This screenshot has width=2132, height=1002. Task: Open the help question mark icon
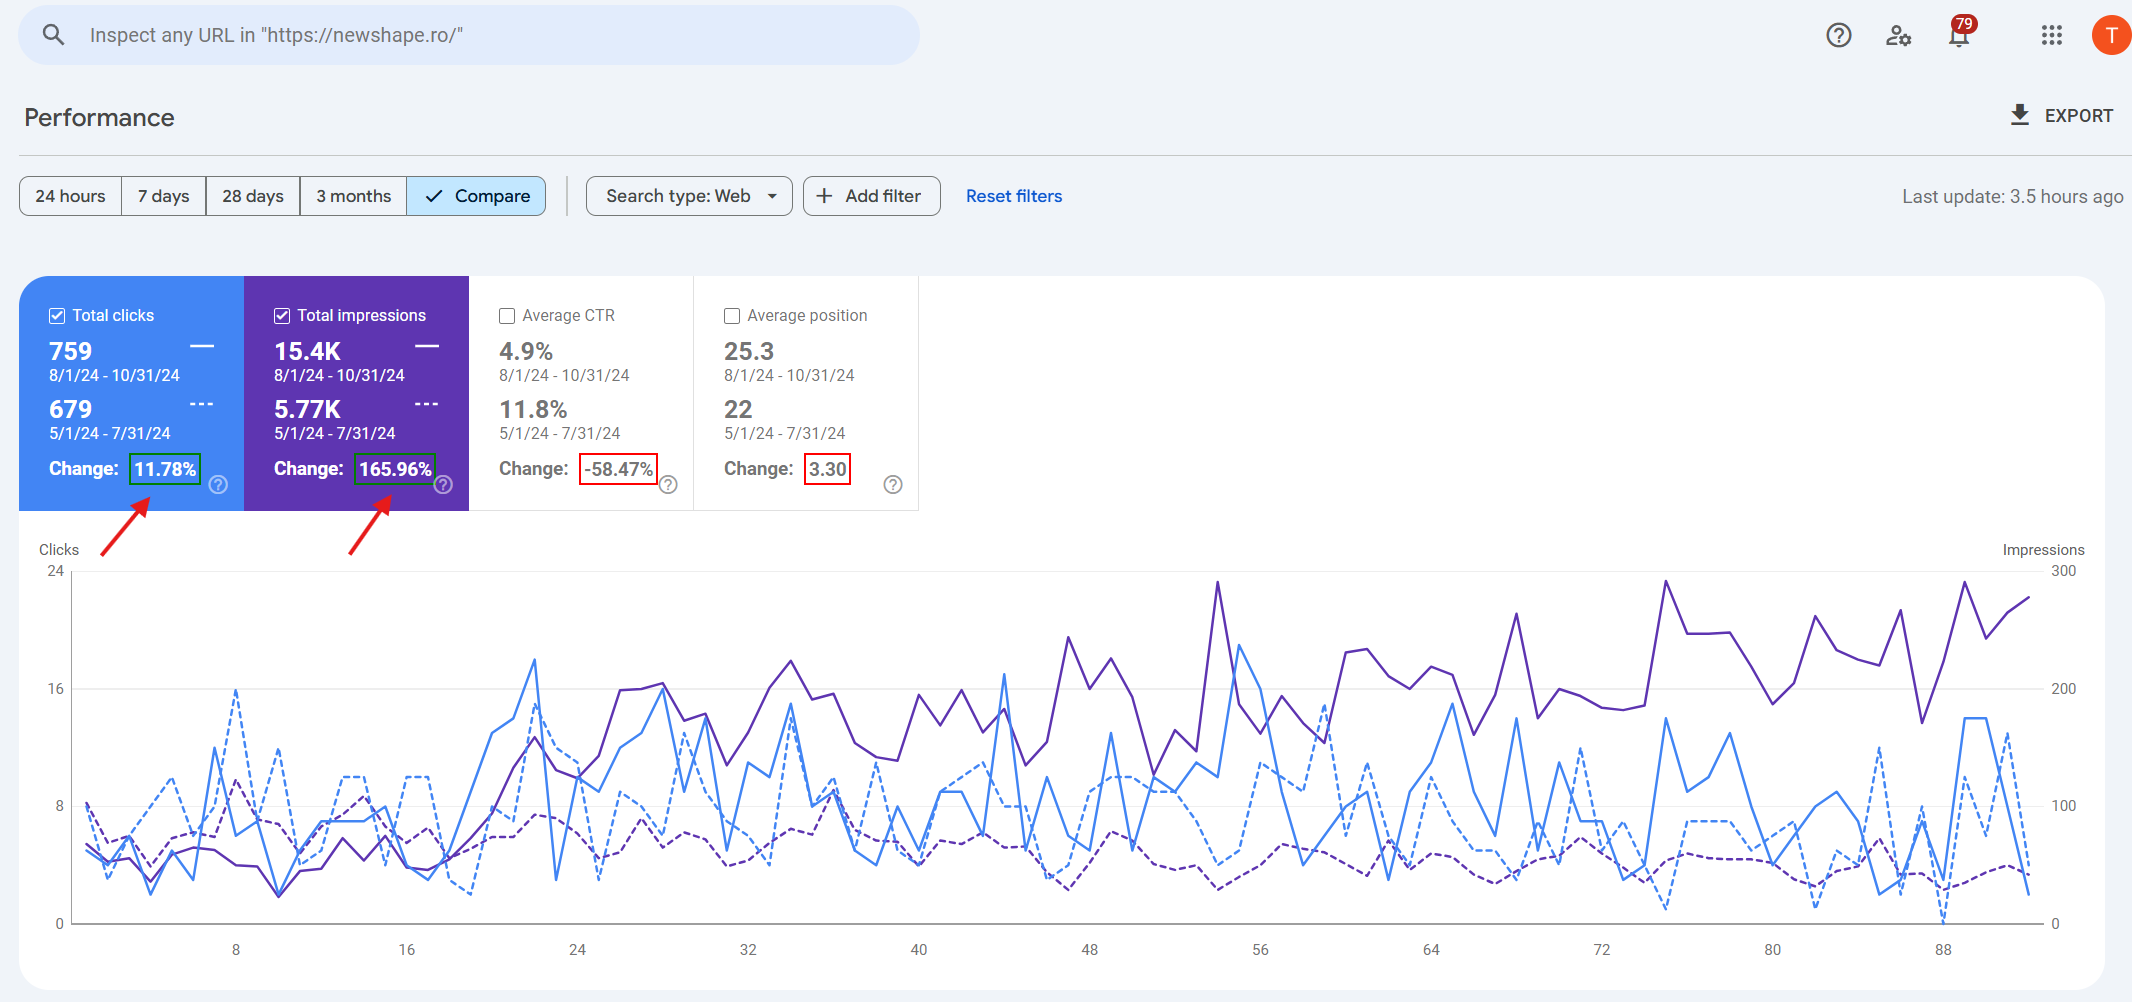pos(1838,35)
